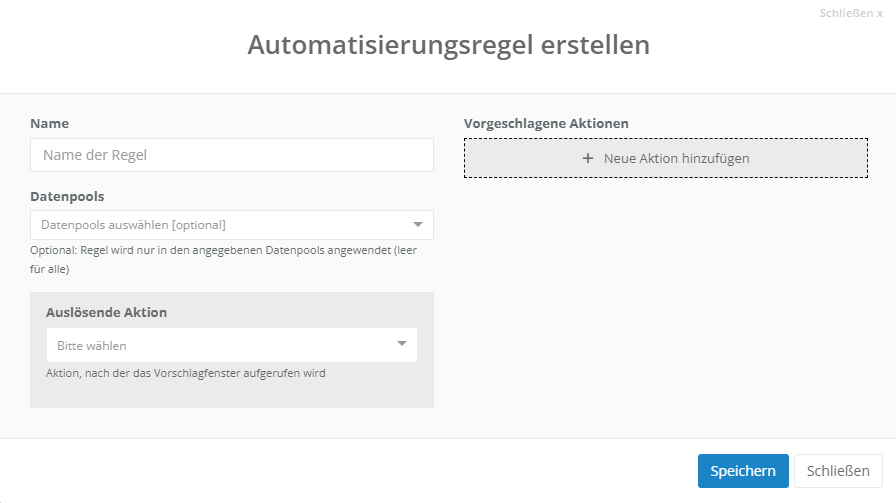Click the 'Name der Regel' input field
Image resolution: width=896 pixels, height=503 pixels.
coord(232,155)
